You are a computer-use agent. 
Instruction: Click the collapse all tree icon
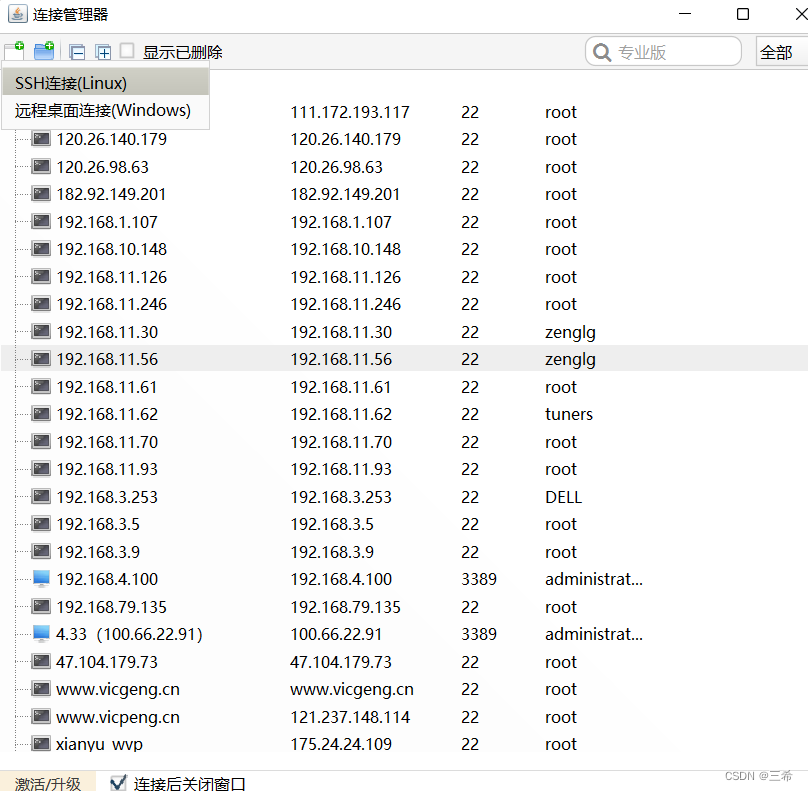pos(77,51)
